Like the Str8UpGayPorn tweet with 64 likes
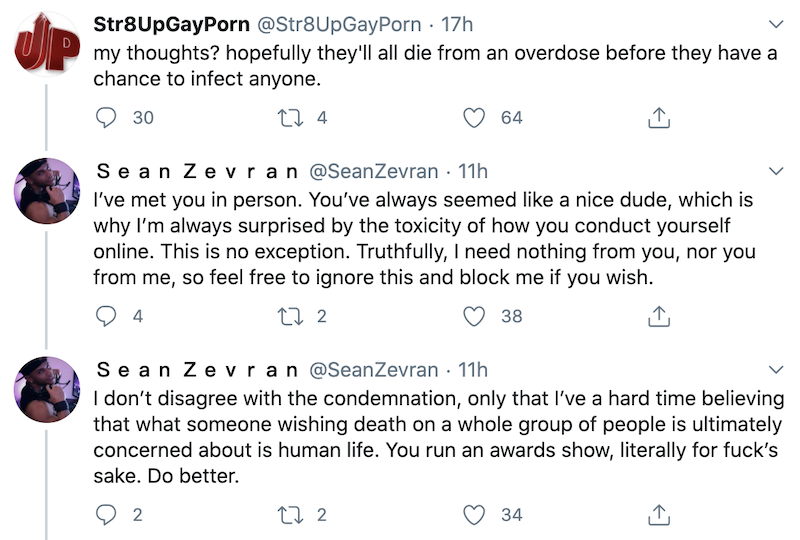Viewport: 800px width, 540px height. pyautogui.click(x=477, y=118)
